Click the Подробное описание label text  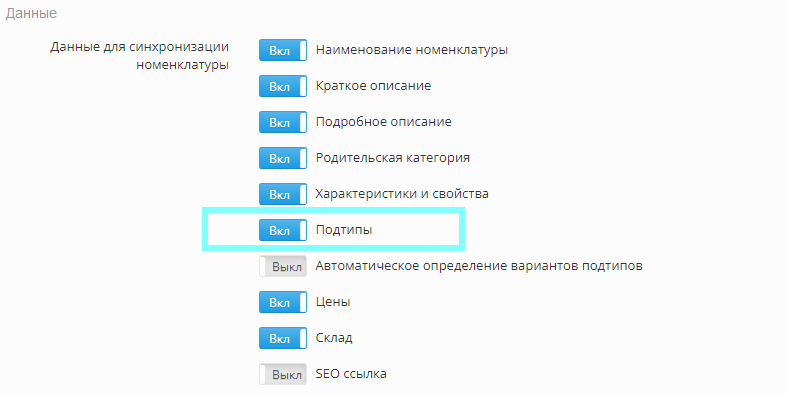[x=383, y=122]
